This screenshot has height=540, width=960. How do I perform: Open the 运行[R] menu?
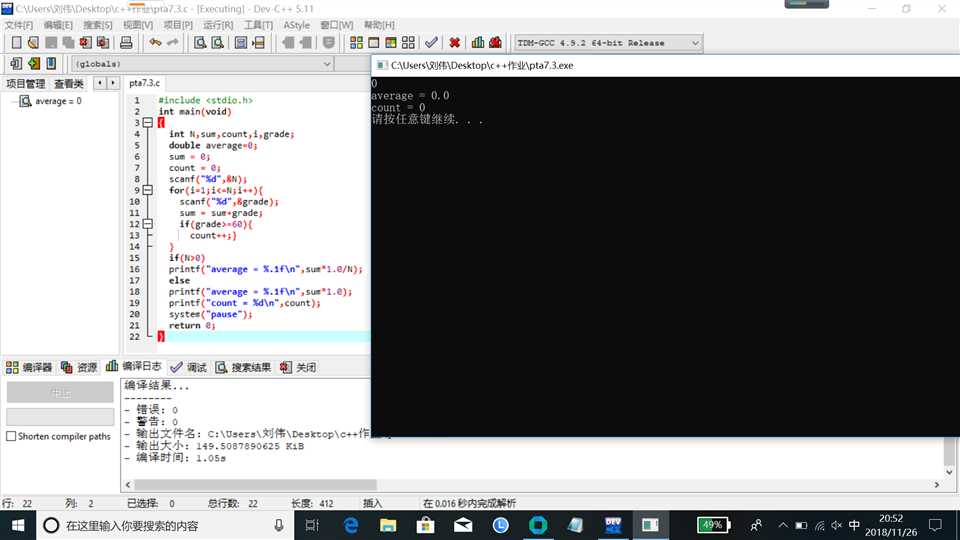click(x=218, y=25)
